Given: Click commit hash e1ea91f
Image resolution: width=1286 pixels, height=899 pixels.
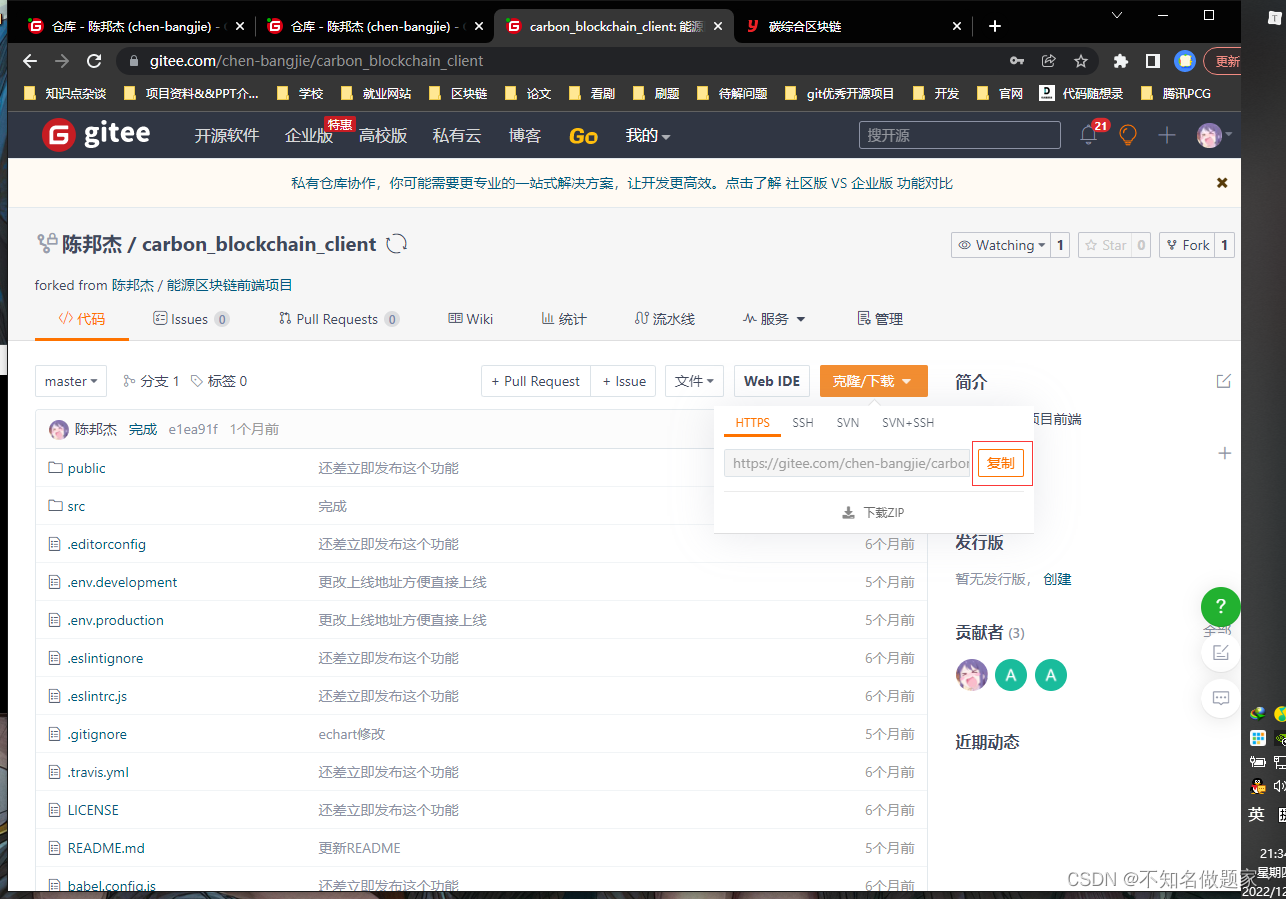Looking at the screenshot, I should tap(193, 429).
